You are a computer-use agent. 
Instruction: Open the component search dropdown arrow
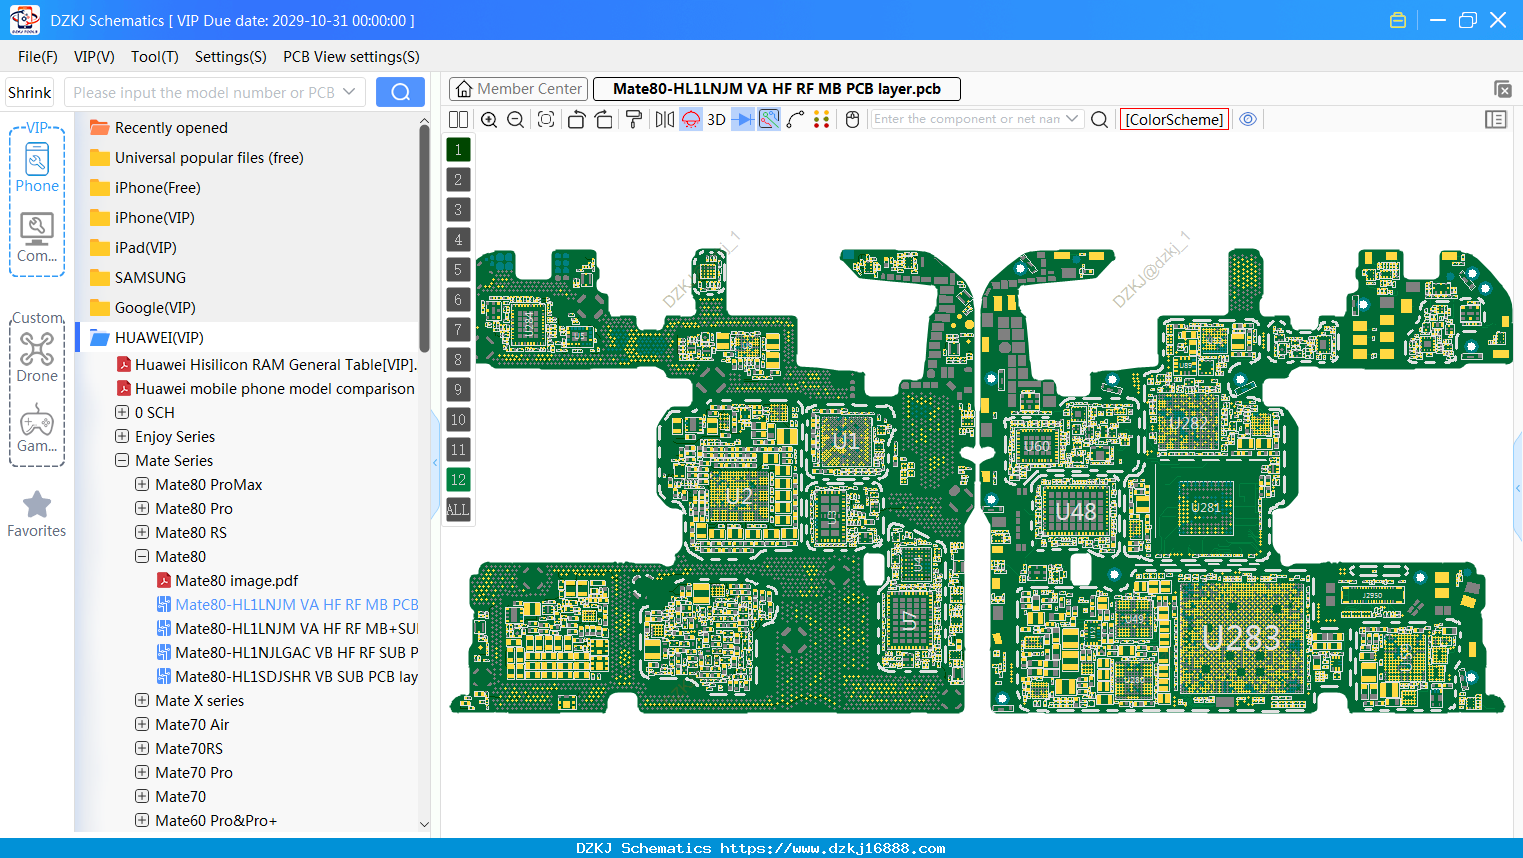[1073, 119]
